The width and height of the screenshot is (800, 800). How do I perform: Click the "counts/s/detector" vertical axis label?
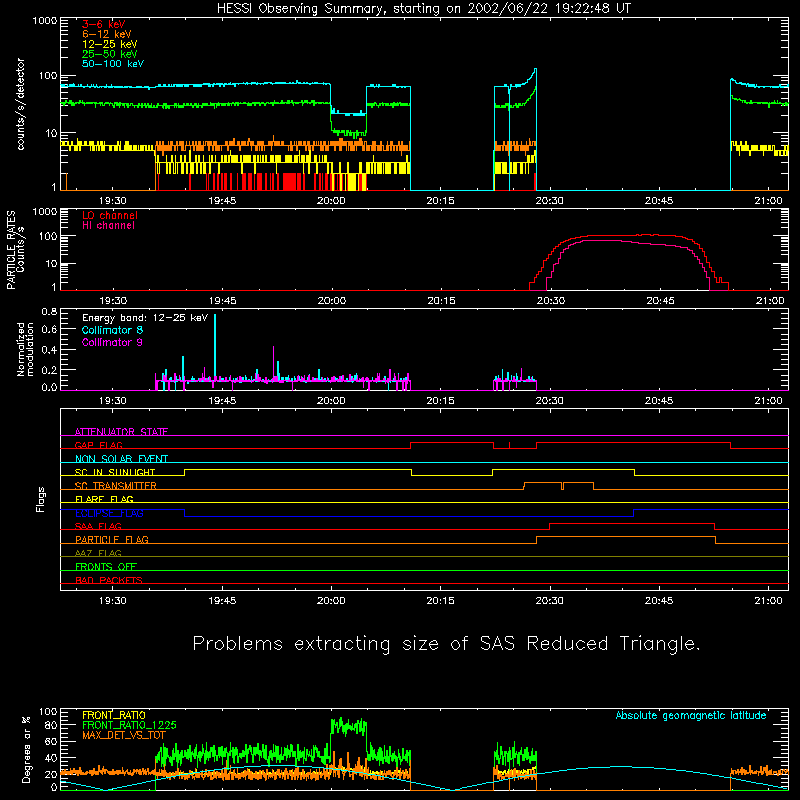tap(20, 104)
